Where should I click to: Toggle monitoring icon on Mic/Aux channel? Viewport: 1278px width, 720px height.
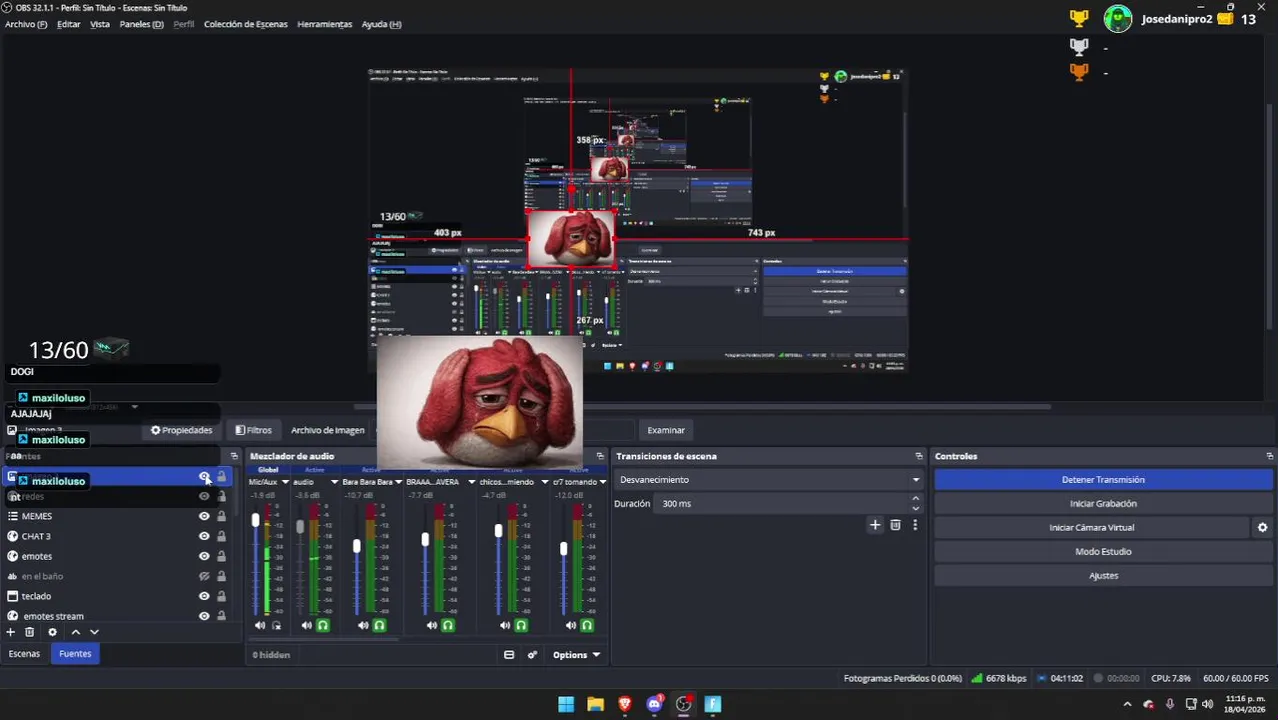click(x=276, y=626)
